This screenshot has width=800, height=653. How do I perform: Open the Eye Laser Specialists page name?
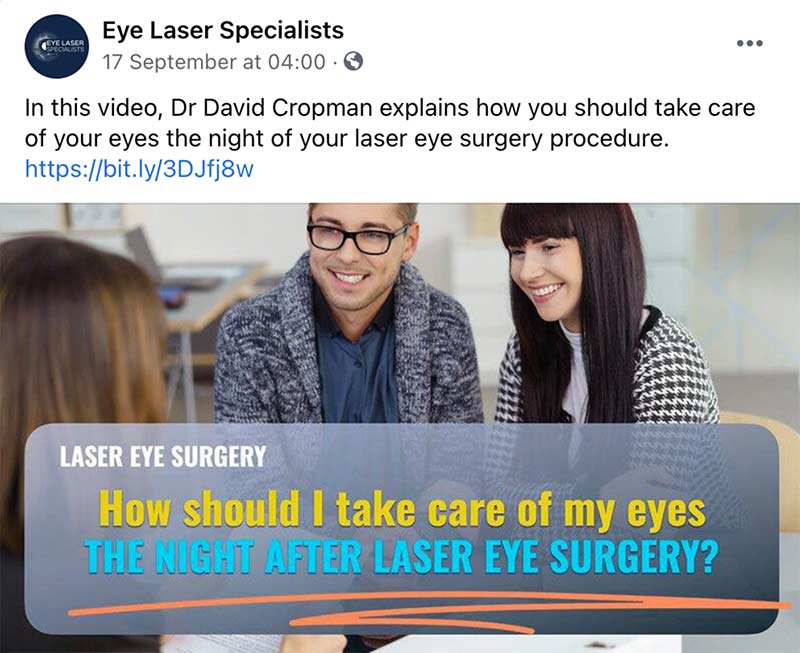click(x=223, y=30)
